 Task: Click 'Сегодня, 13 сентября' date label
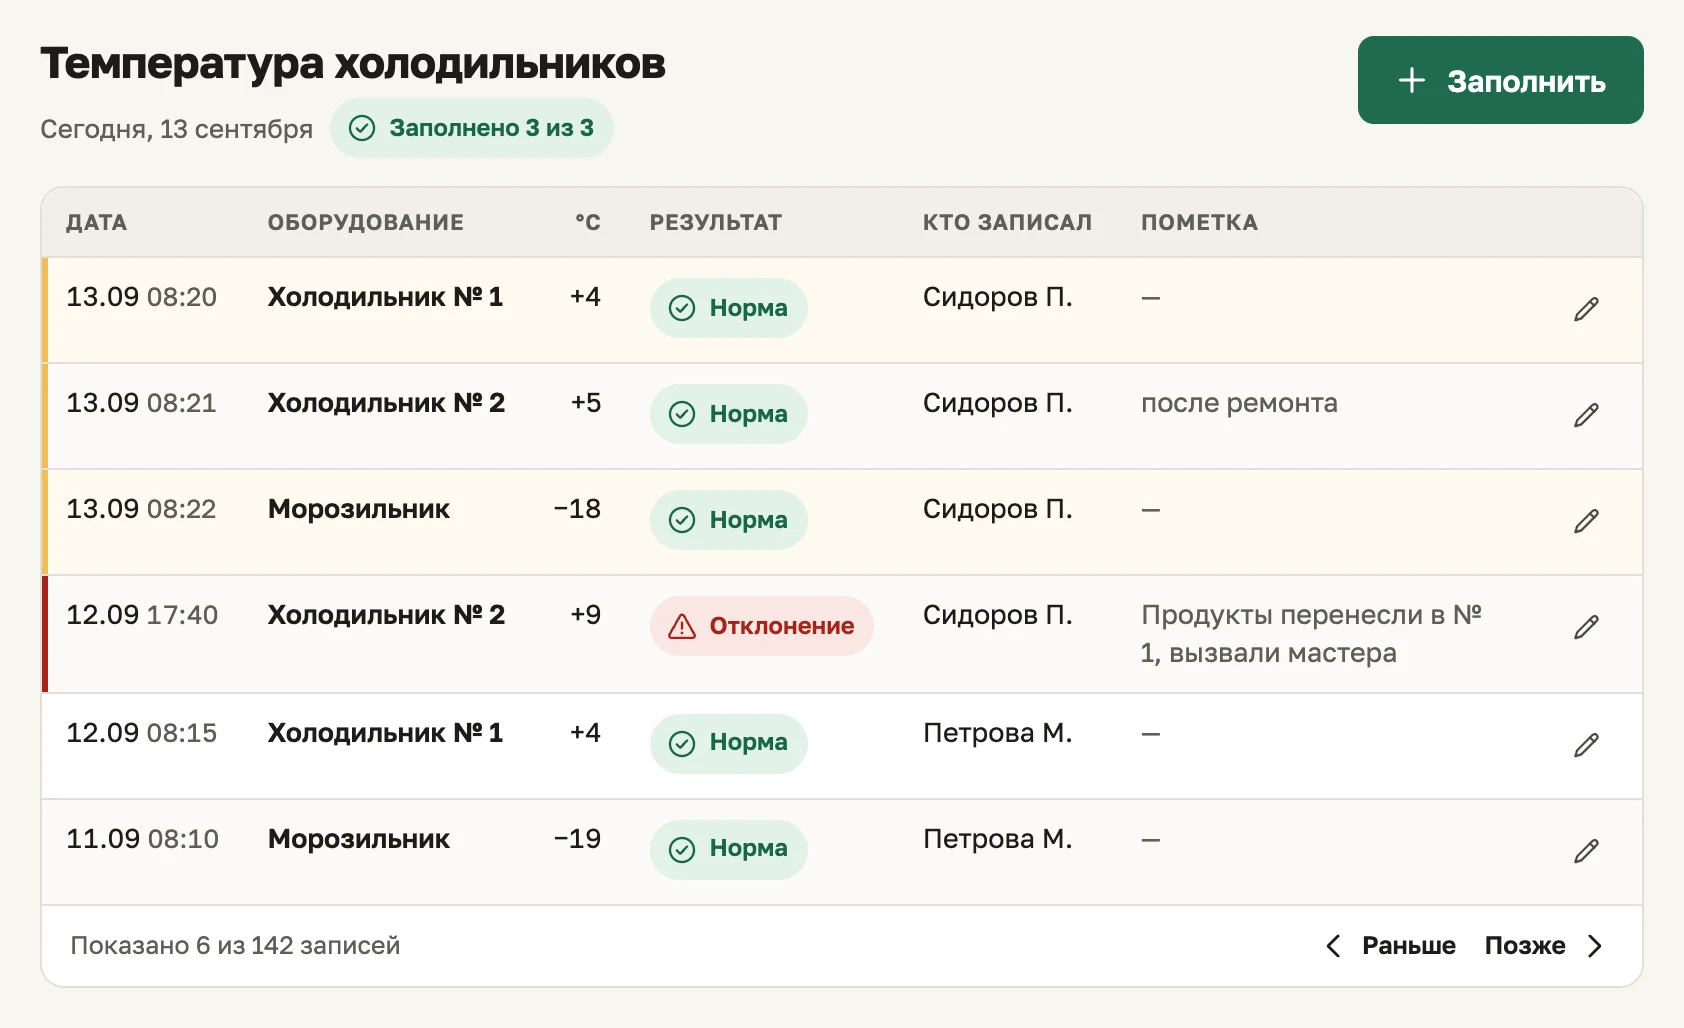tap(176, 129)
